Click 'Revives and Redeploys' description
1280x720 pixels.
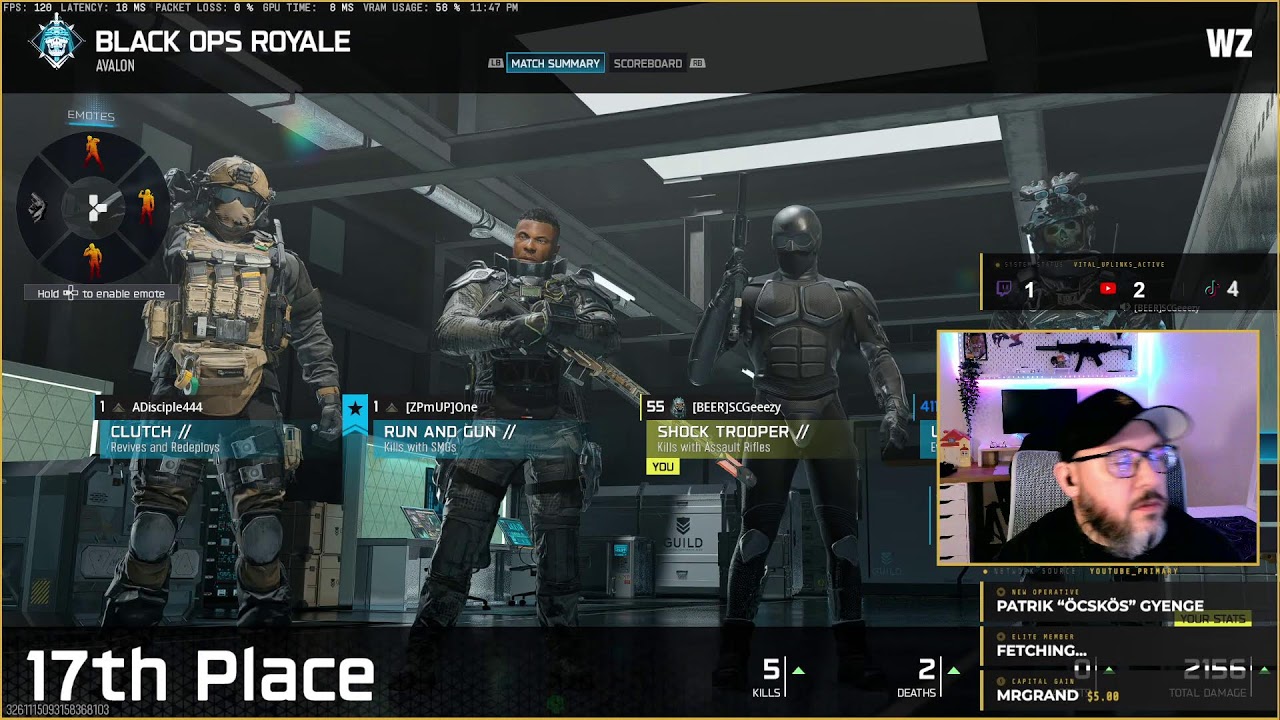(x=165, y=448)
